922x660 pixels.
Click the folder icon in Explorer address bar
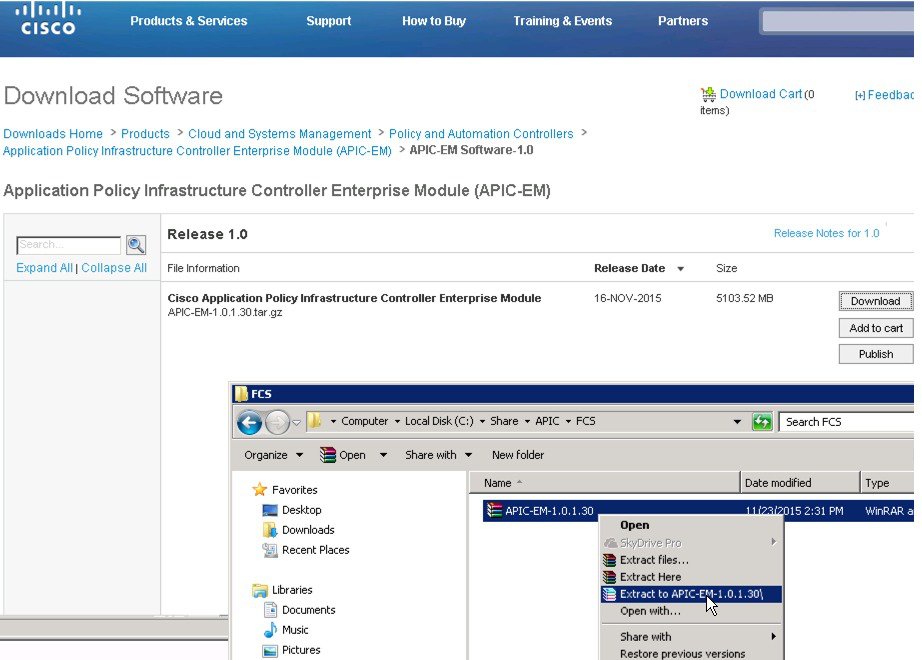click(x=315, y=421)
